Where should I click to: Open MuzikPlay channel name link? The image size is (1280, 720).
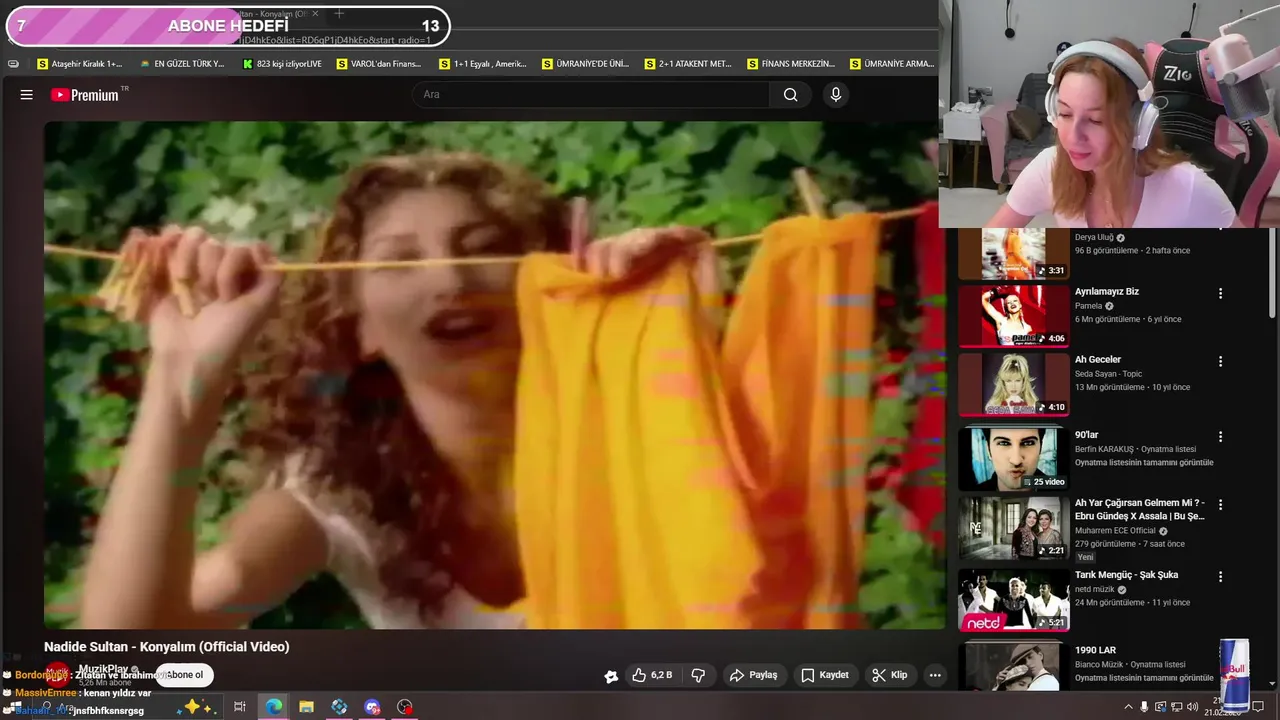coord(103,669)
